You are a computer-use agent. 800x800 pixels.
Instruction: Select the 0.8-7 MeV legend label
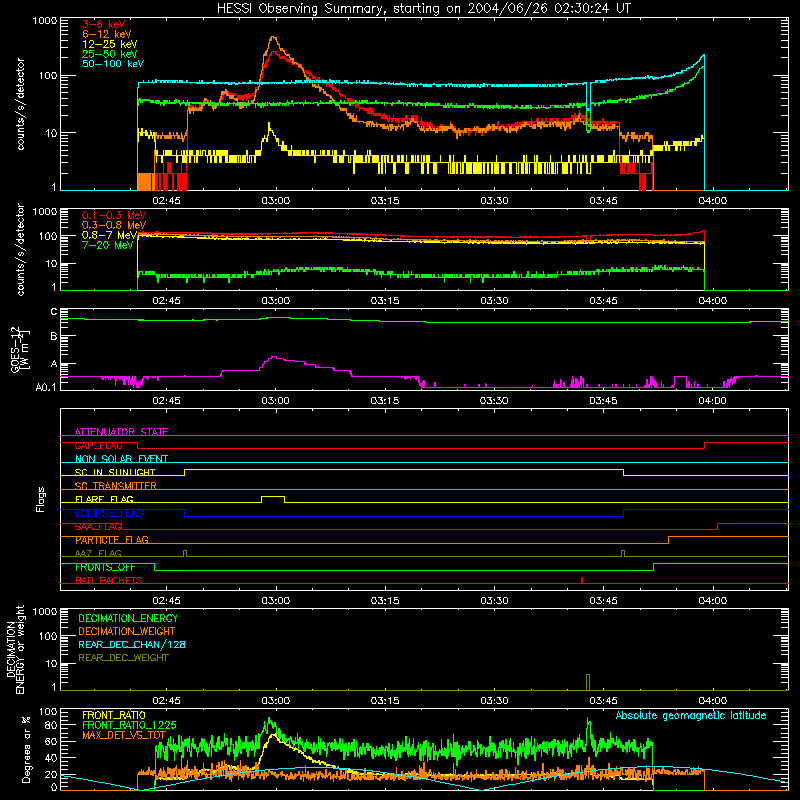110,235
